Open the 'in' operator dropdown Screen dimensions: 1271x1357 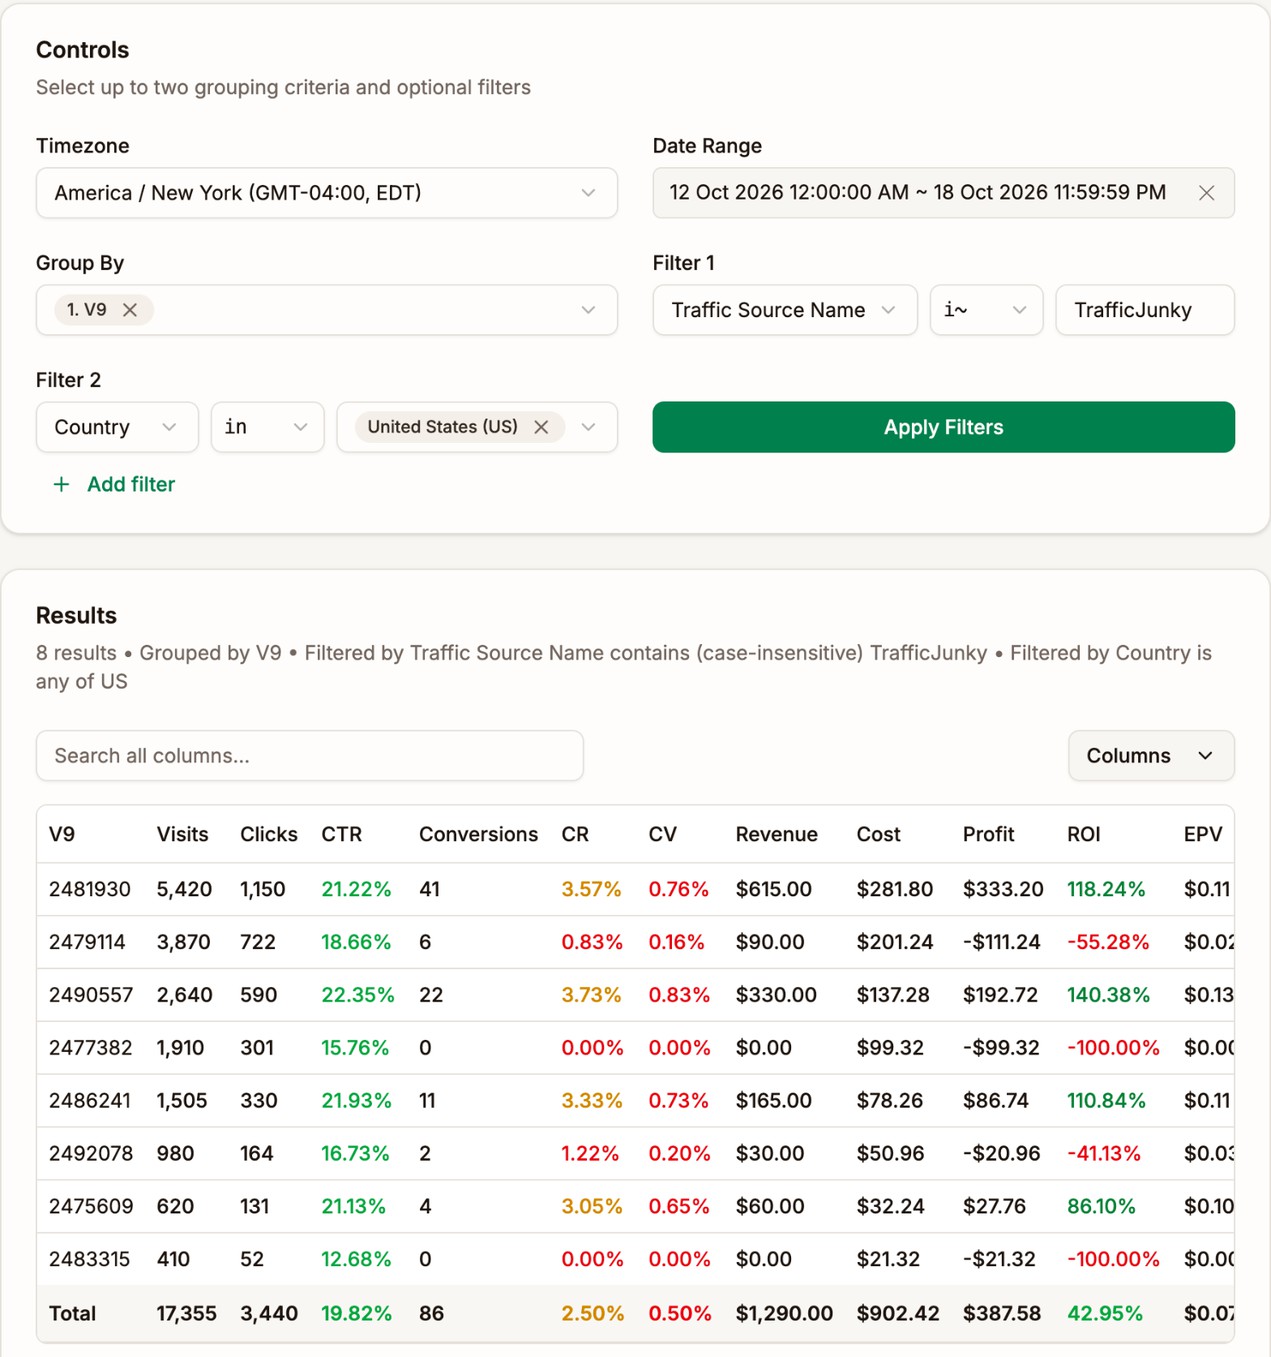pyautogui.click(x=267, y=427)
